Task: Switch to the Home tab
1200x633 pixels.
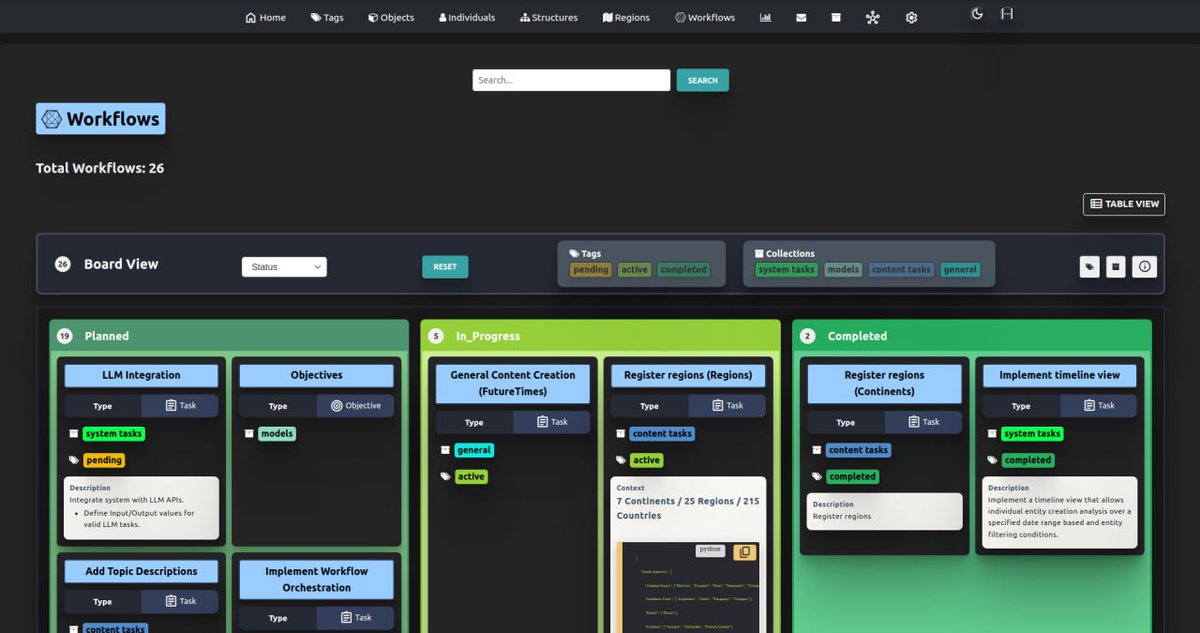Action: pyautogui.click(x=264, y=17)
